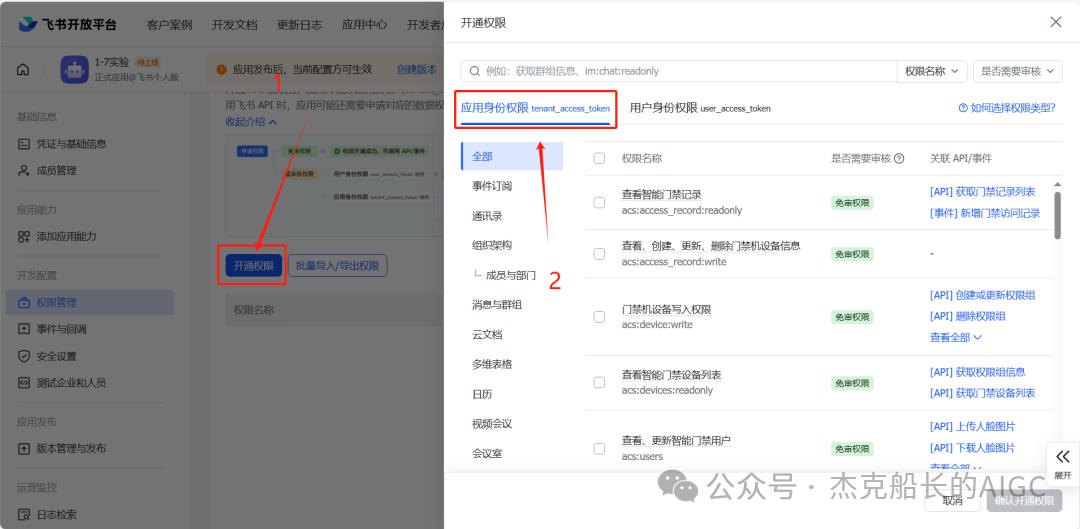1080x529 pixels.
Task: Select the 组织架构 category
Action: (492, 245)
